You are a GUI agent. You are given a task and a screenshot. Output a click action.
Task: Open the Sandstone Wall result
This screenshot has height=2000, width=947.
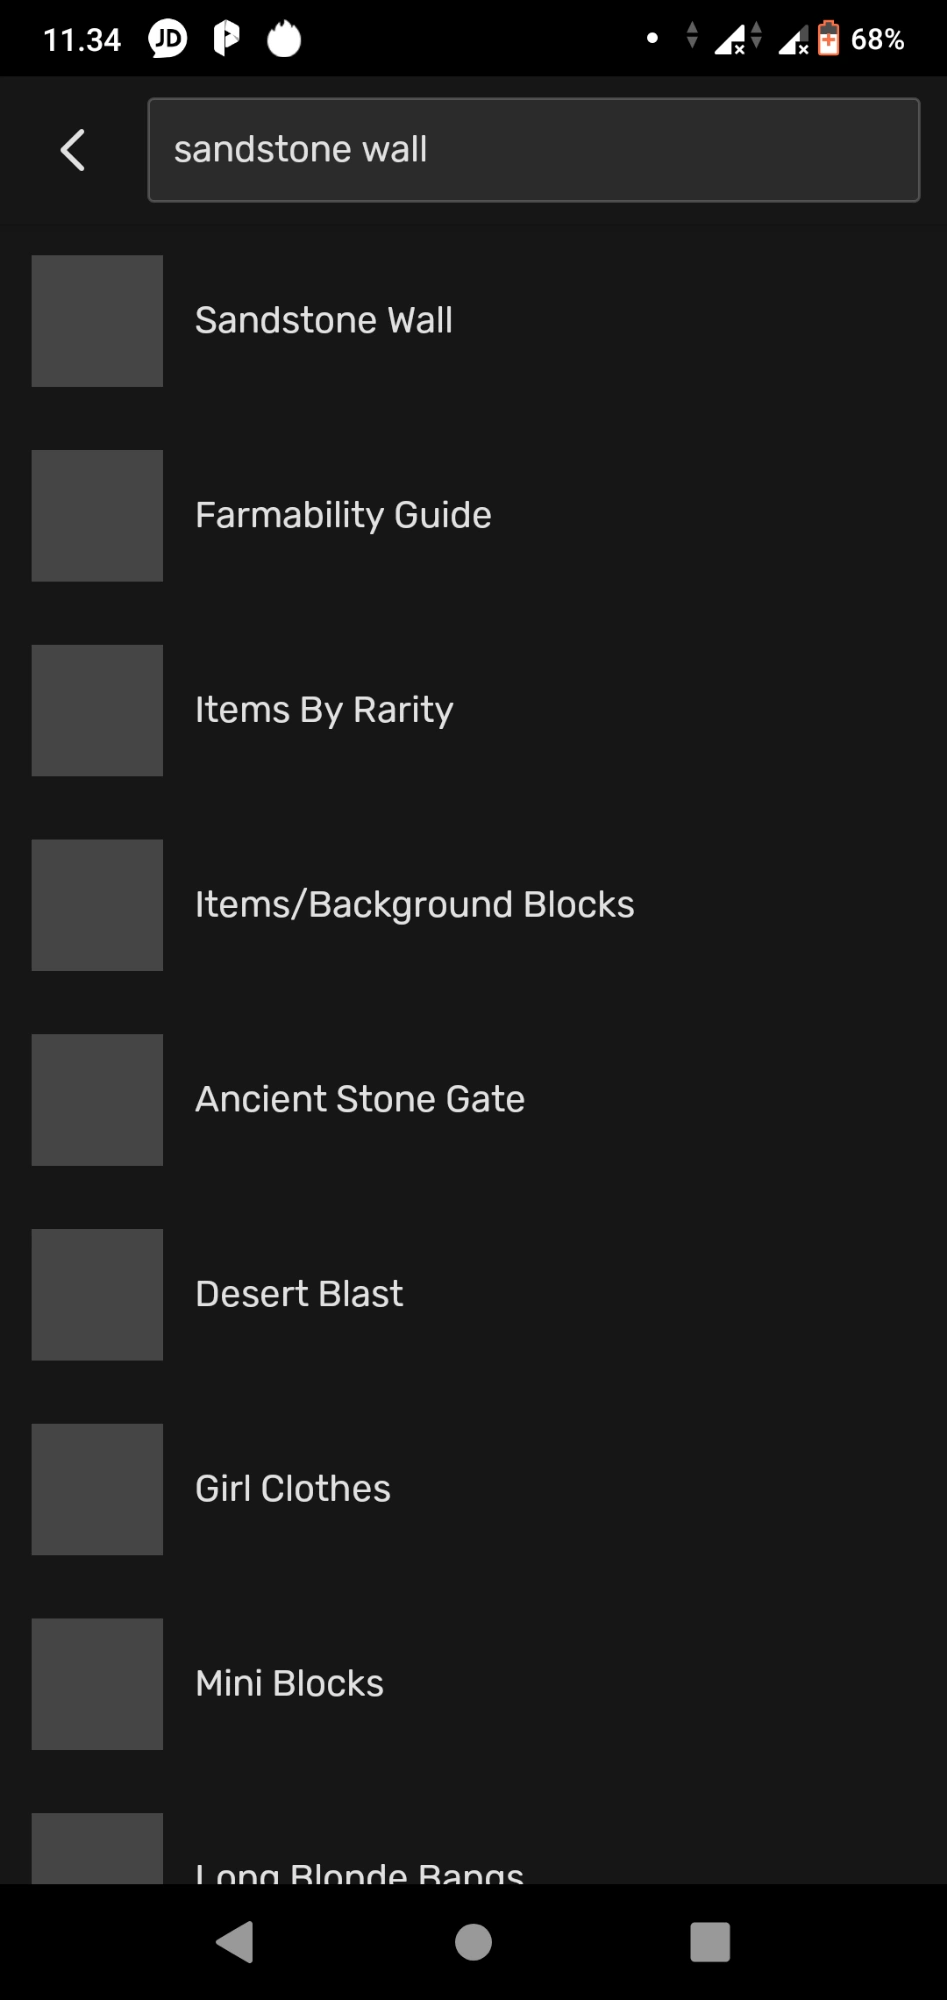click(323, 321)
